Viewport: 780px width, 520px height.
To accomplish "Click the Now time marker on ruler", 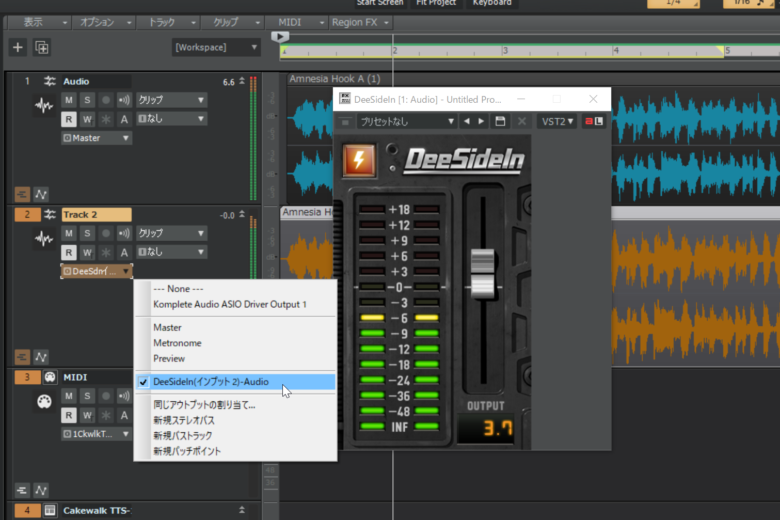I will [280, 36].
